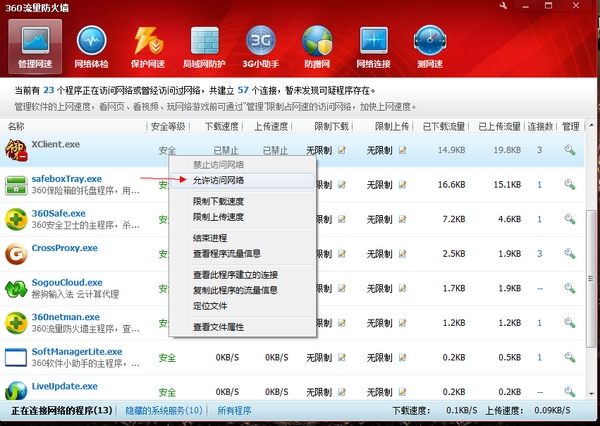Edit upload limit icon for LiveUpdate.exe
This screenshot has height=426, width=600.
(x=402, y=392)
